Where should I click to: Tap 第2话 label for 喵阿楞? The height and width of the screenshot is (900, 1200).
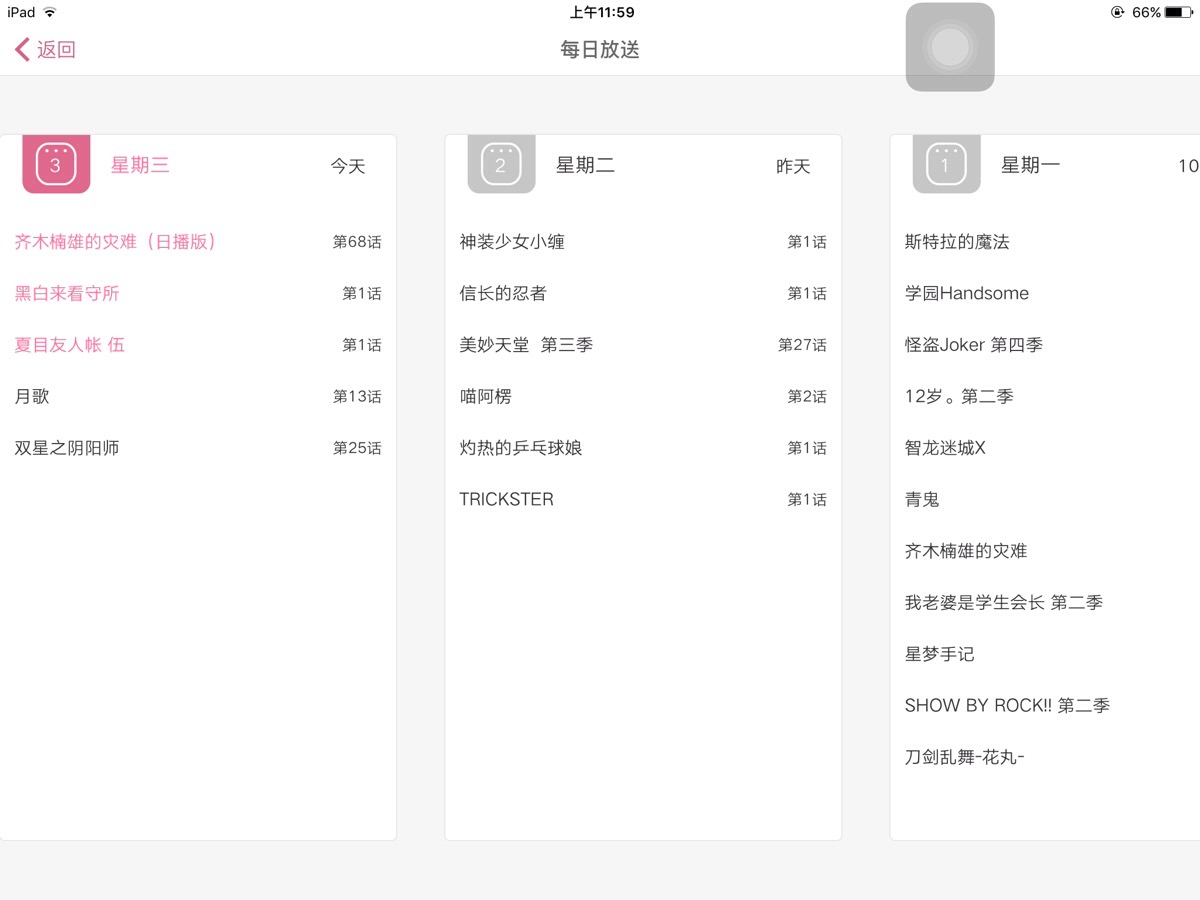pyautogui.click(x=807, y=396)
